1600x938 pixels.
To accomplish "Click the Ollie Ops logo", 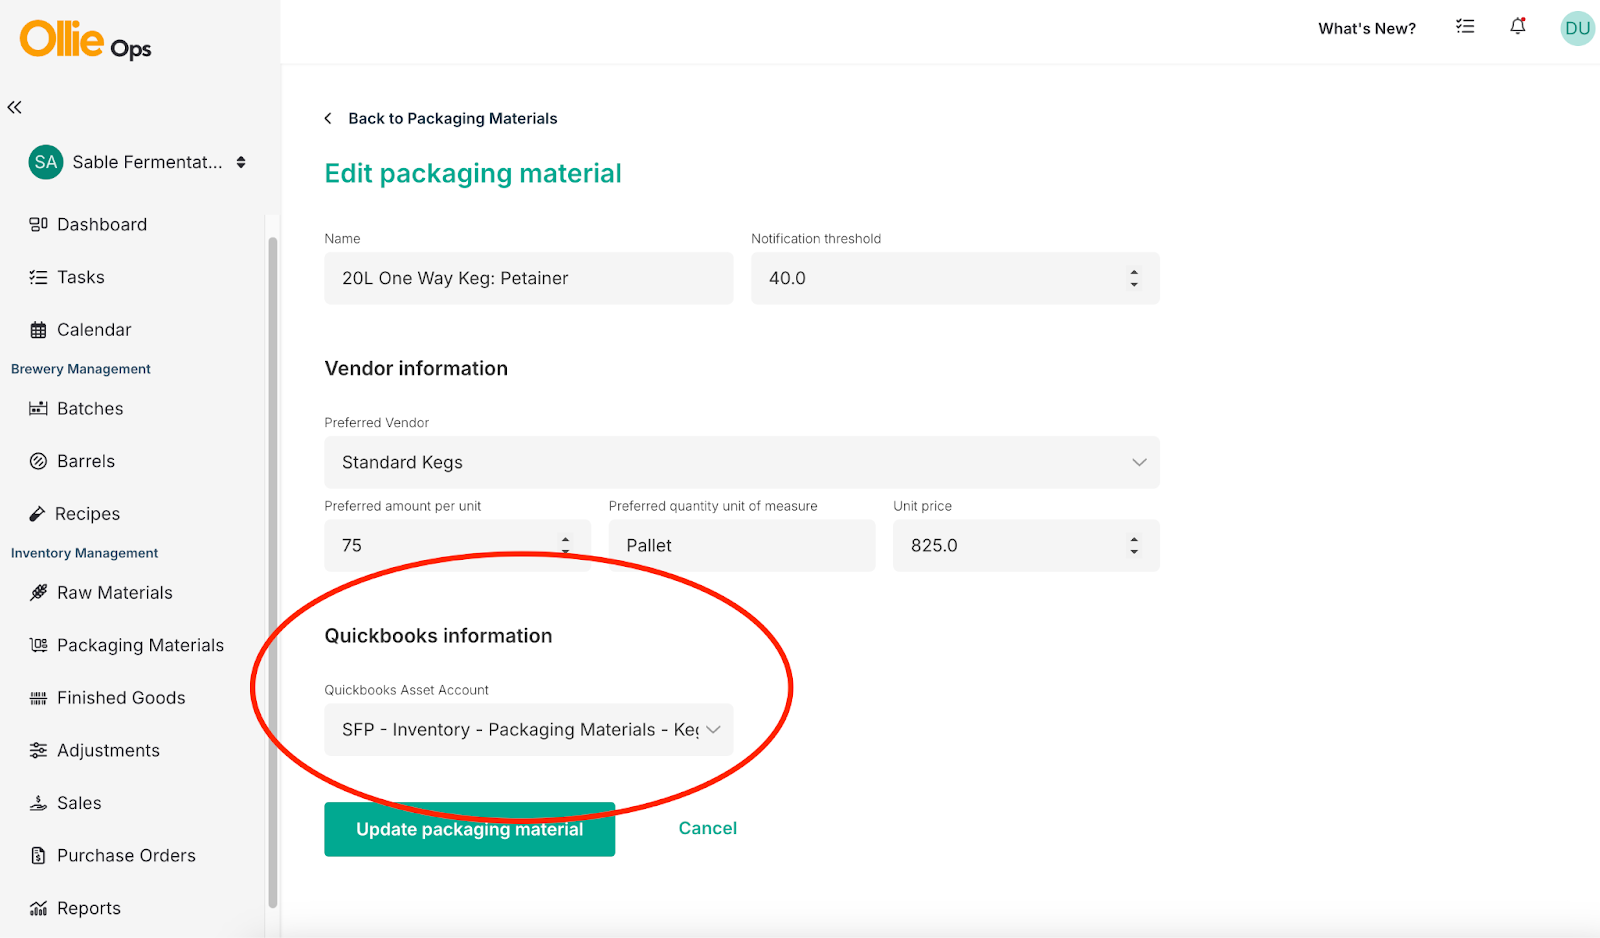I will pyautogui.click(x=85, y=41).
